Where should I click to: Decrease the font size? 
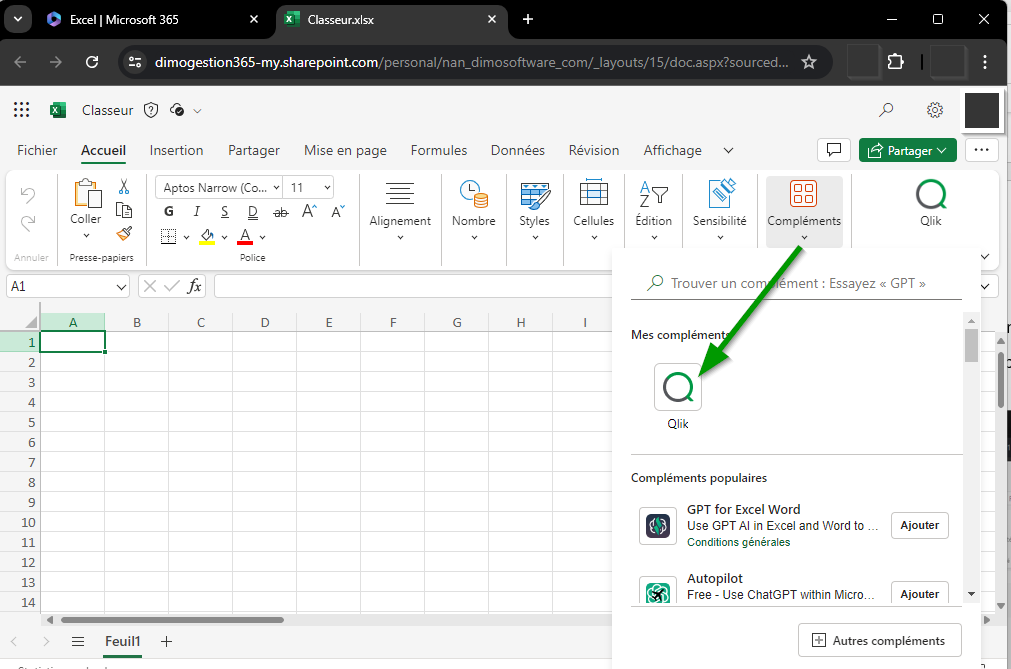pyautogui.click(x=338, y=211)
